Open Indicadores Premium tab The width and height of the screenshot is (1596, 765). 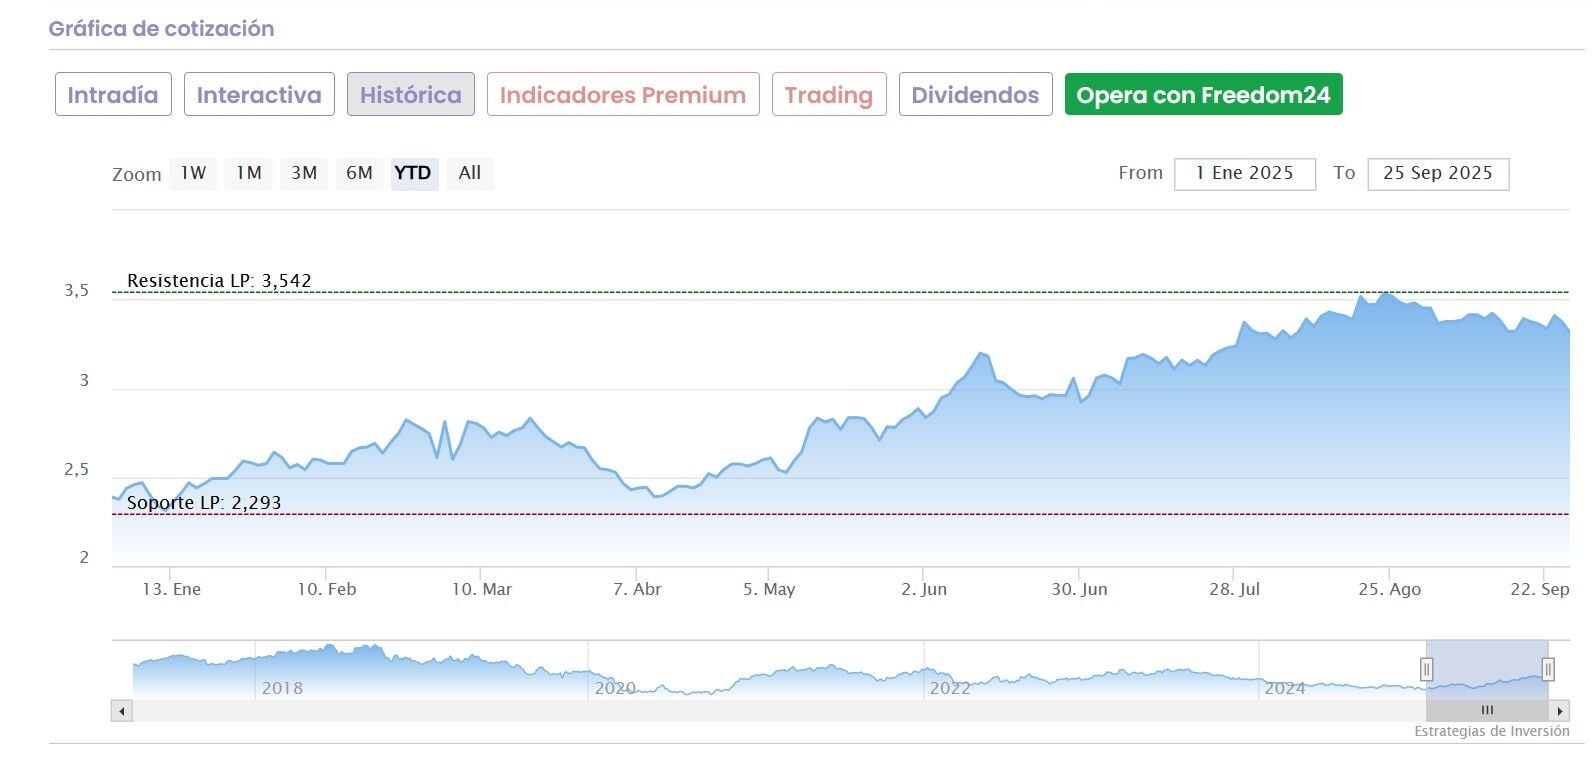tap(623, 95)
